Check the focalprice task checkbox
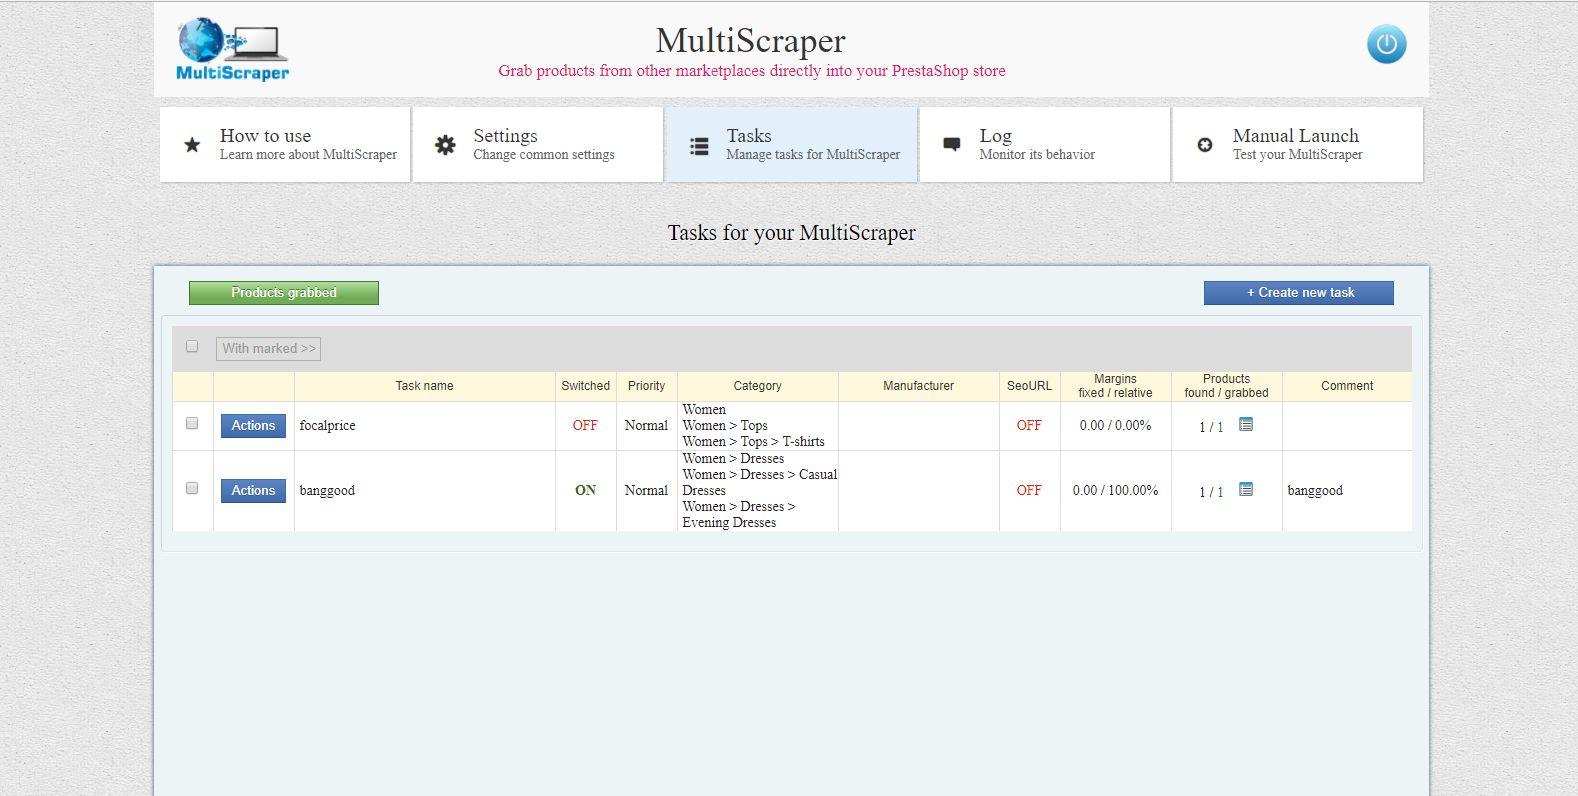This screenshot has height=796, width=1578. point(192,423)
